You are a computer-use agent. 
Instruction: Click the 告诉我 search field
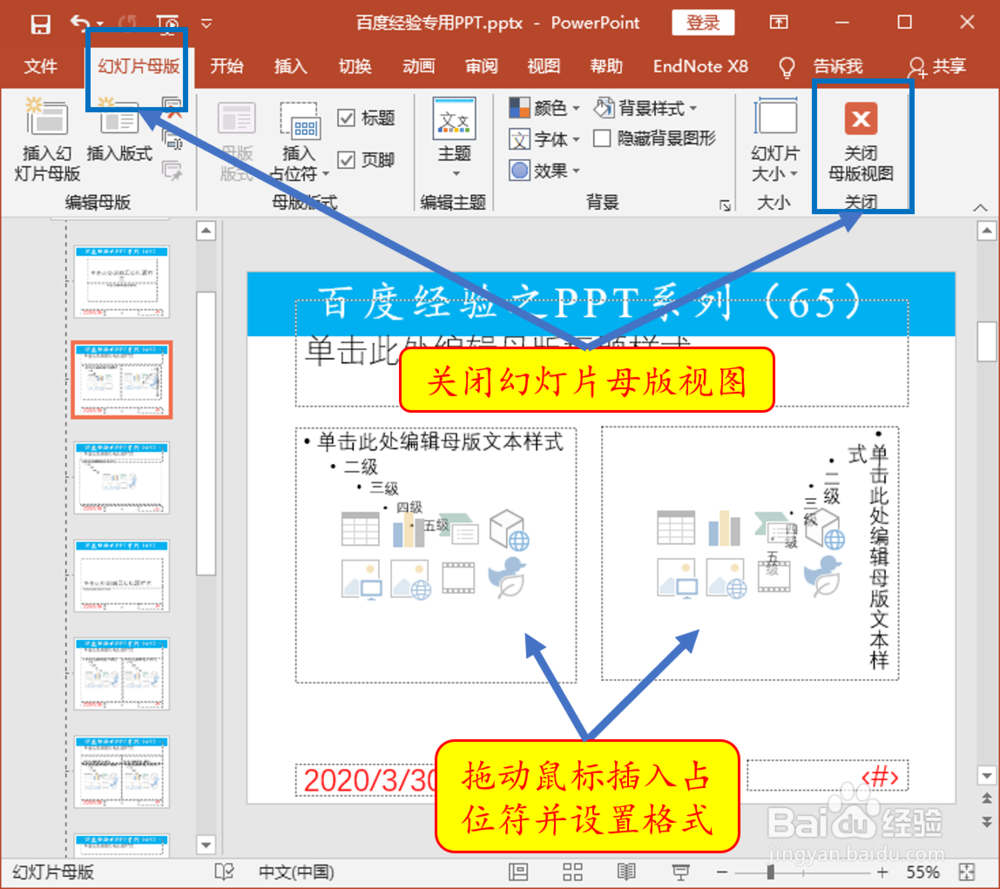tap(838, 66)
